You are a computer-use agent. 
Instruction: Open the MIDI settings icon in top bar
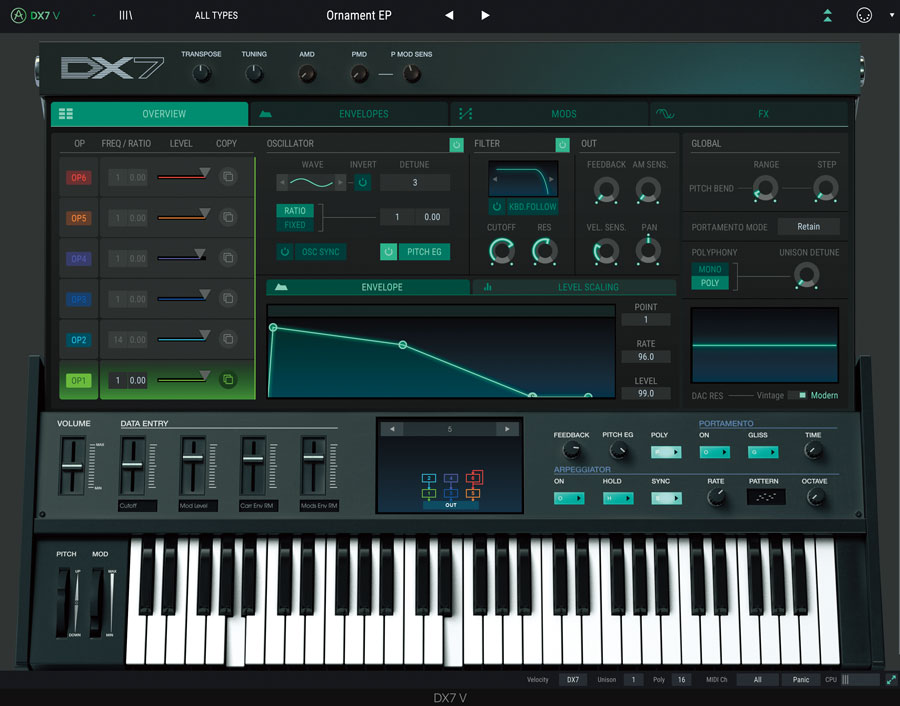[864, 15]
